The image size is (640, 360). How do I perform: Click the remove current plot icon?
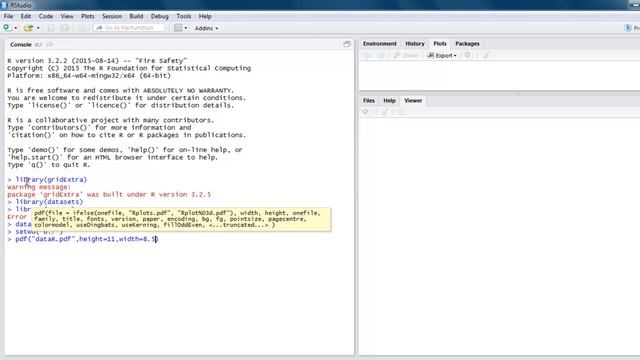468,55
